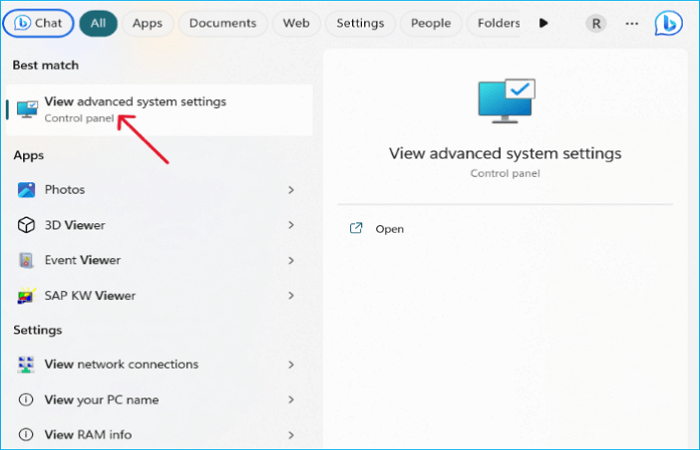Expand the 3D Viewer result chevron
This screenshot has width=700, height=450.
291,225
